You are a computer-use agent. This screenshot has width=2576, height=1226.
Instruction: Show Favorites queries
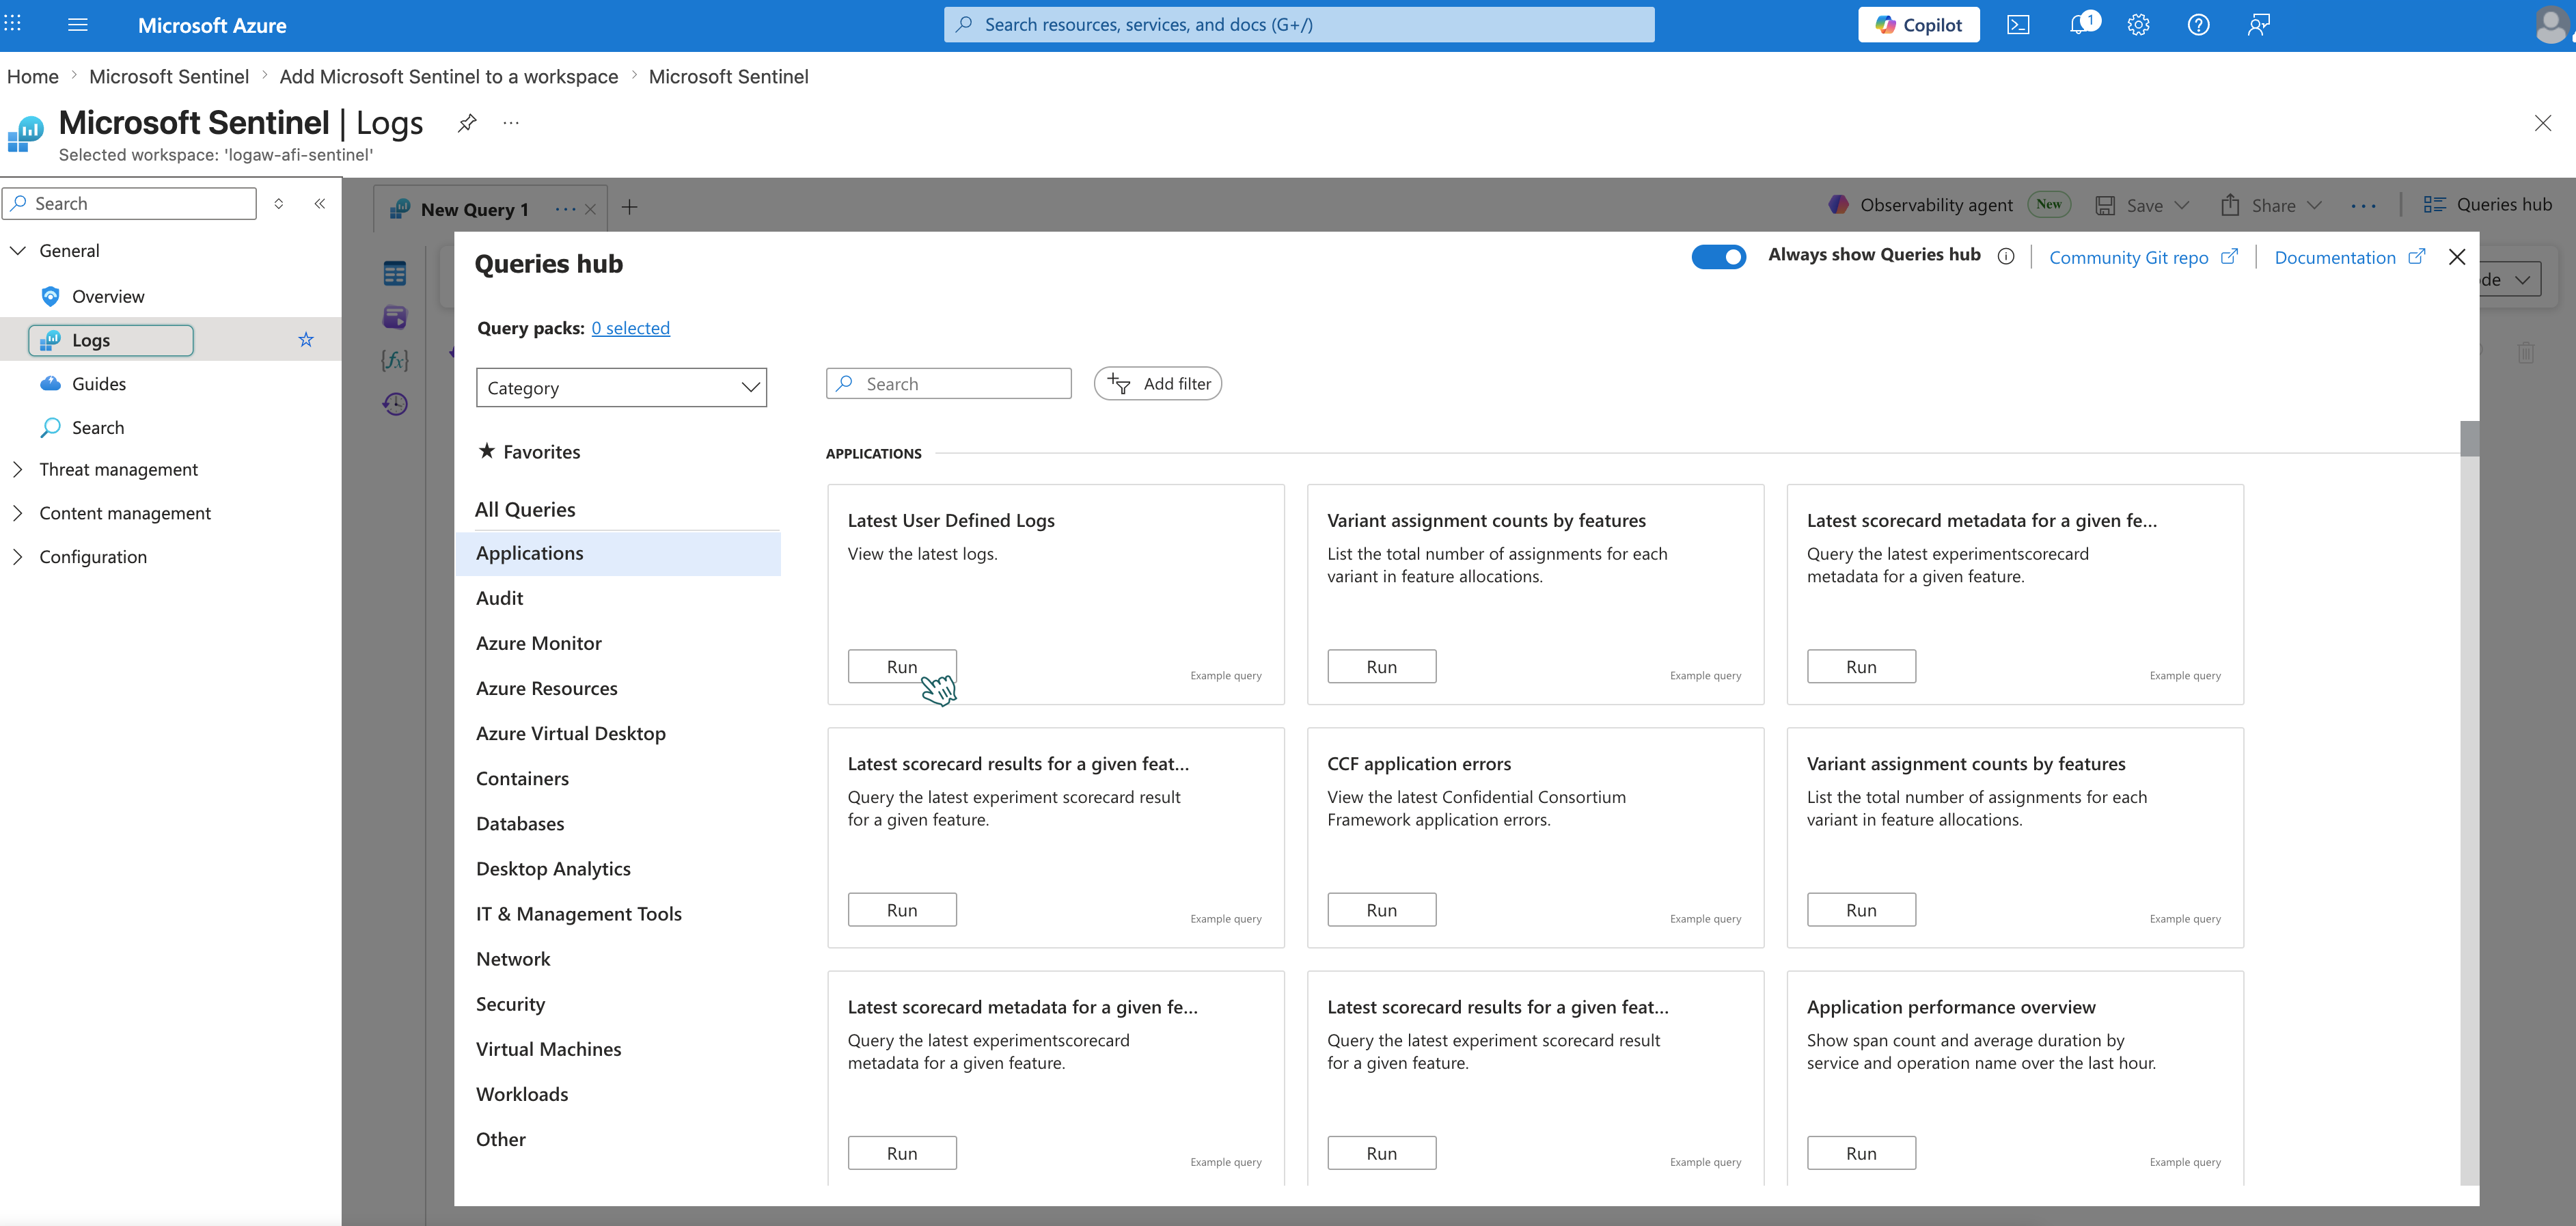(529, 452)
